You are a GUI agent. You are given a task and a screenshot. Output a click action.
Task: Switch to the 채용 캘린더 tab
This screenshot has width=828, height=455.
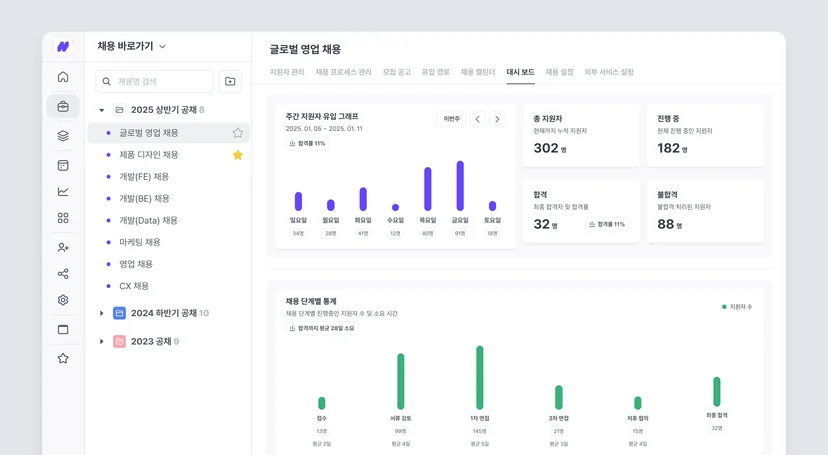tap(478, 72)
